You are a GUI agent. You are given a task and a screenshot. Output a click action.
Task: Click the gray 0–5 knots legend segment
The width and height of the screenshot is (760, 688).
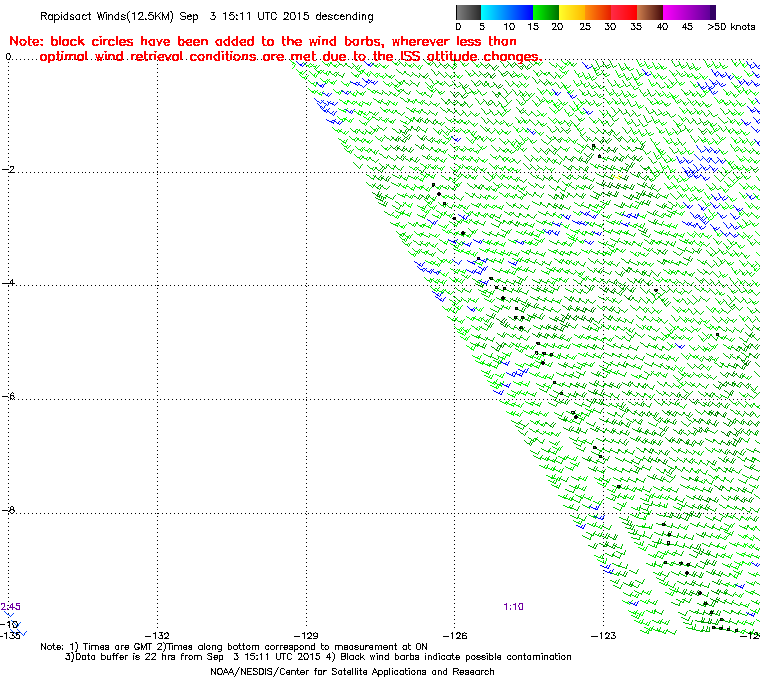tap(469, 12)
